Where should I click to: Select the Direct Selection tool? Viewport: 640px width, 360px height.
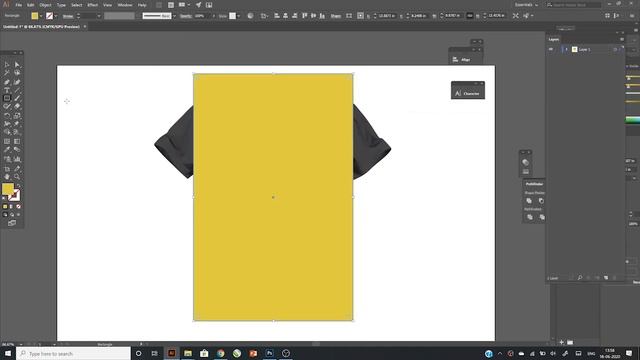17,64
